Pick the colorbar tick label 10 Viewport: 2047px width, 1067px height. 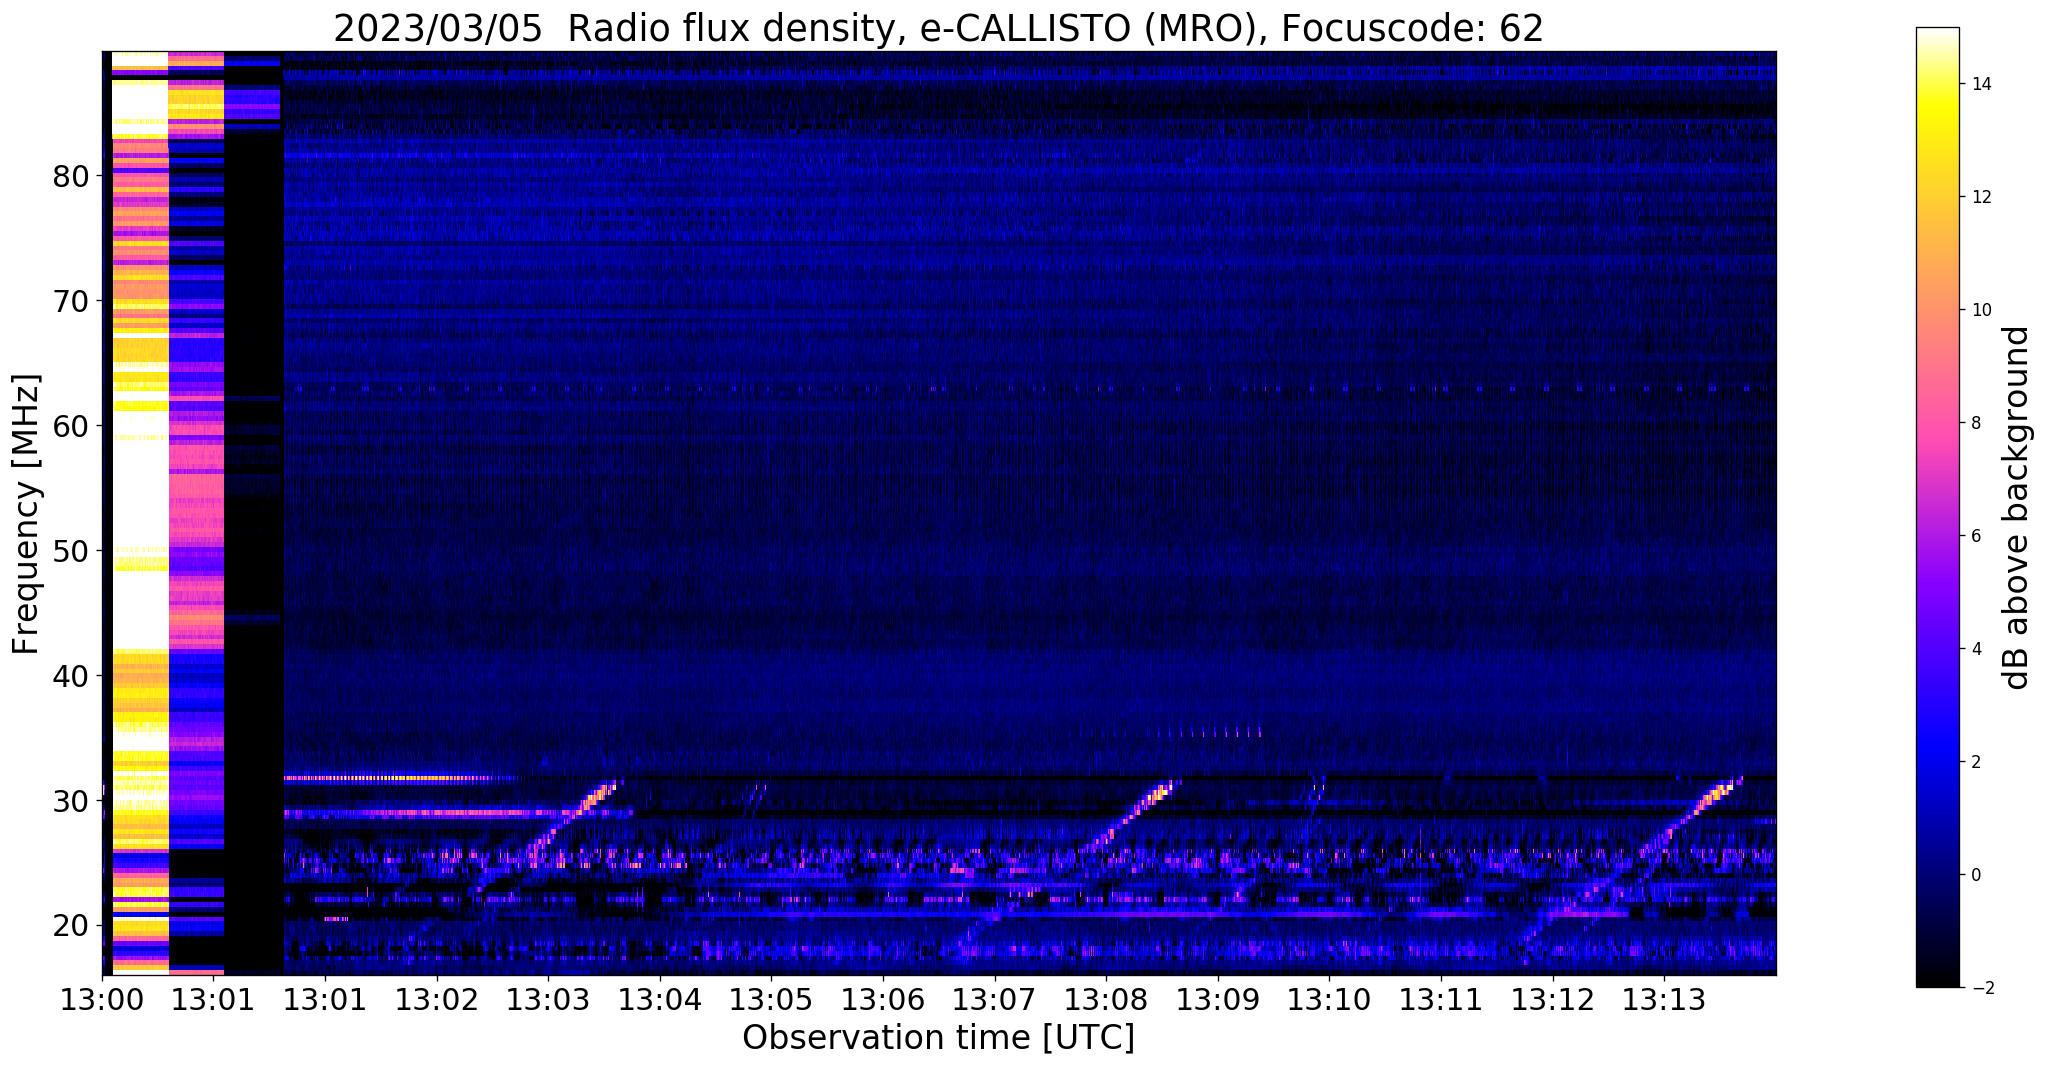[1980, 310]
